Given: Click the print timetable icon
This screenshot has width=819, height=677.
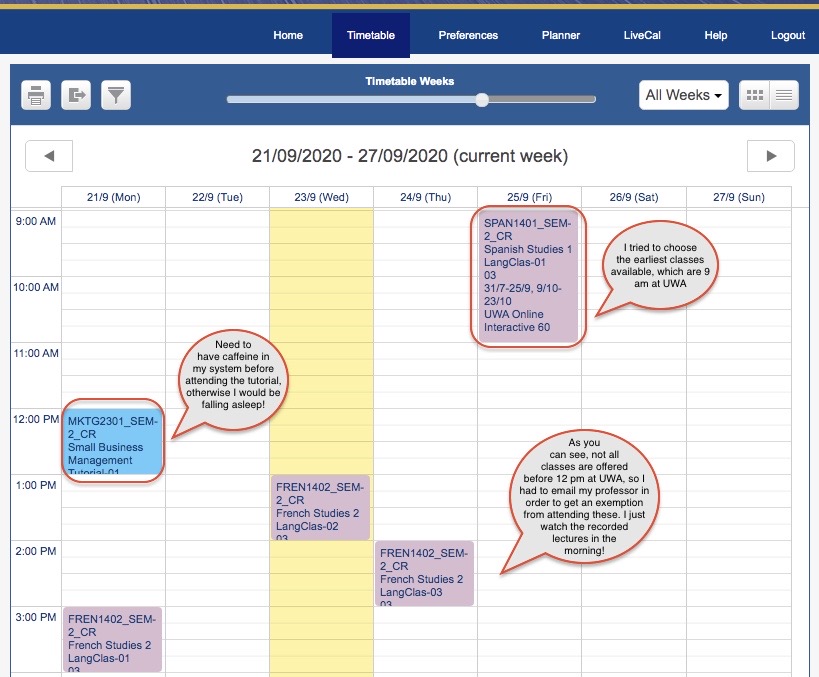Looking at the screenshot, I should (x=36, y=95).
